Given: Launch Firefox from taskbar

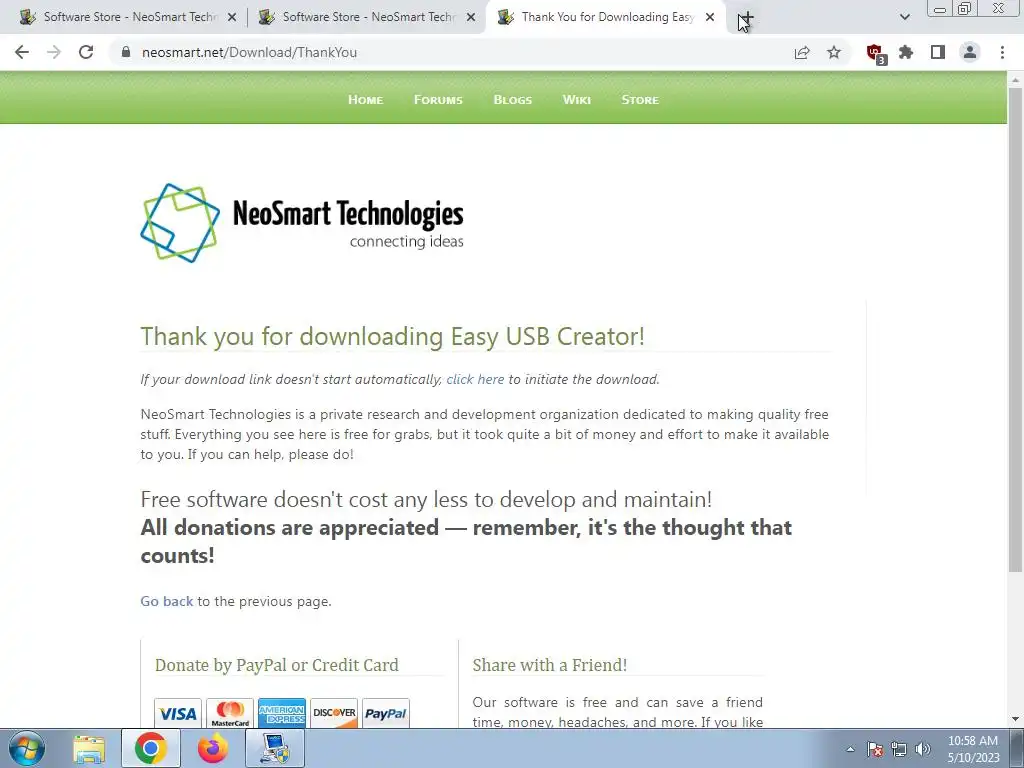Looking at the screenshot, I should (213, 749).
